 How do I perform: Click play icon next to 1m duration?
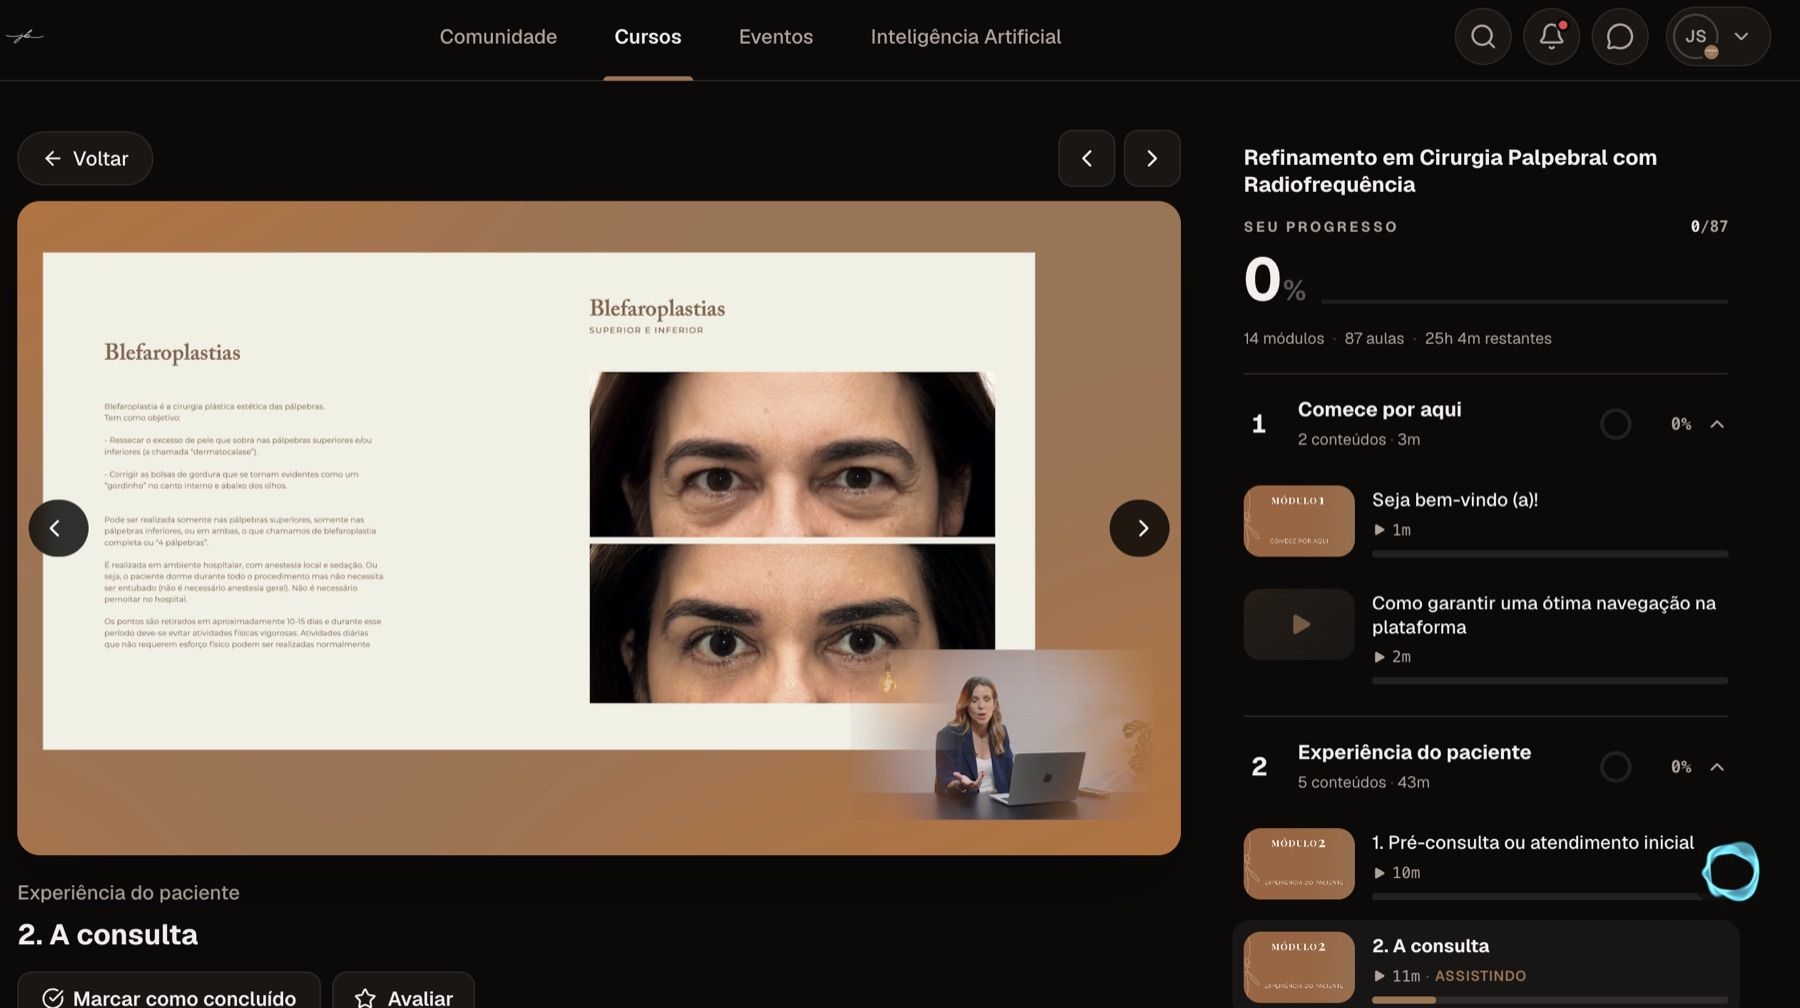pyautogui.click(x=1379, y=530)
